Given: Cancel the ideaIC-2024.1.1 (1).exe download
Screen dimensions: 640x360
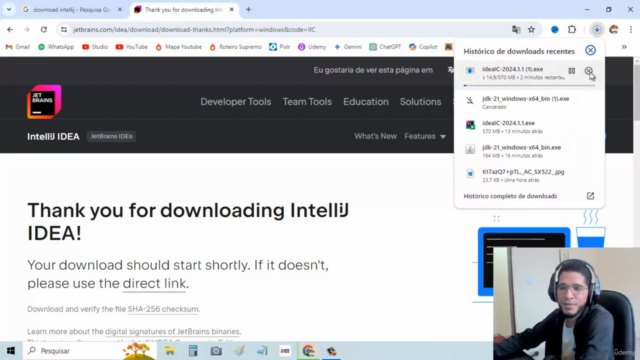Looking at the screenshot, I should click(589, 71).
